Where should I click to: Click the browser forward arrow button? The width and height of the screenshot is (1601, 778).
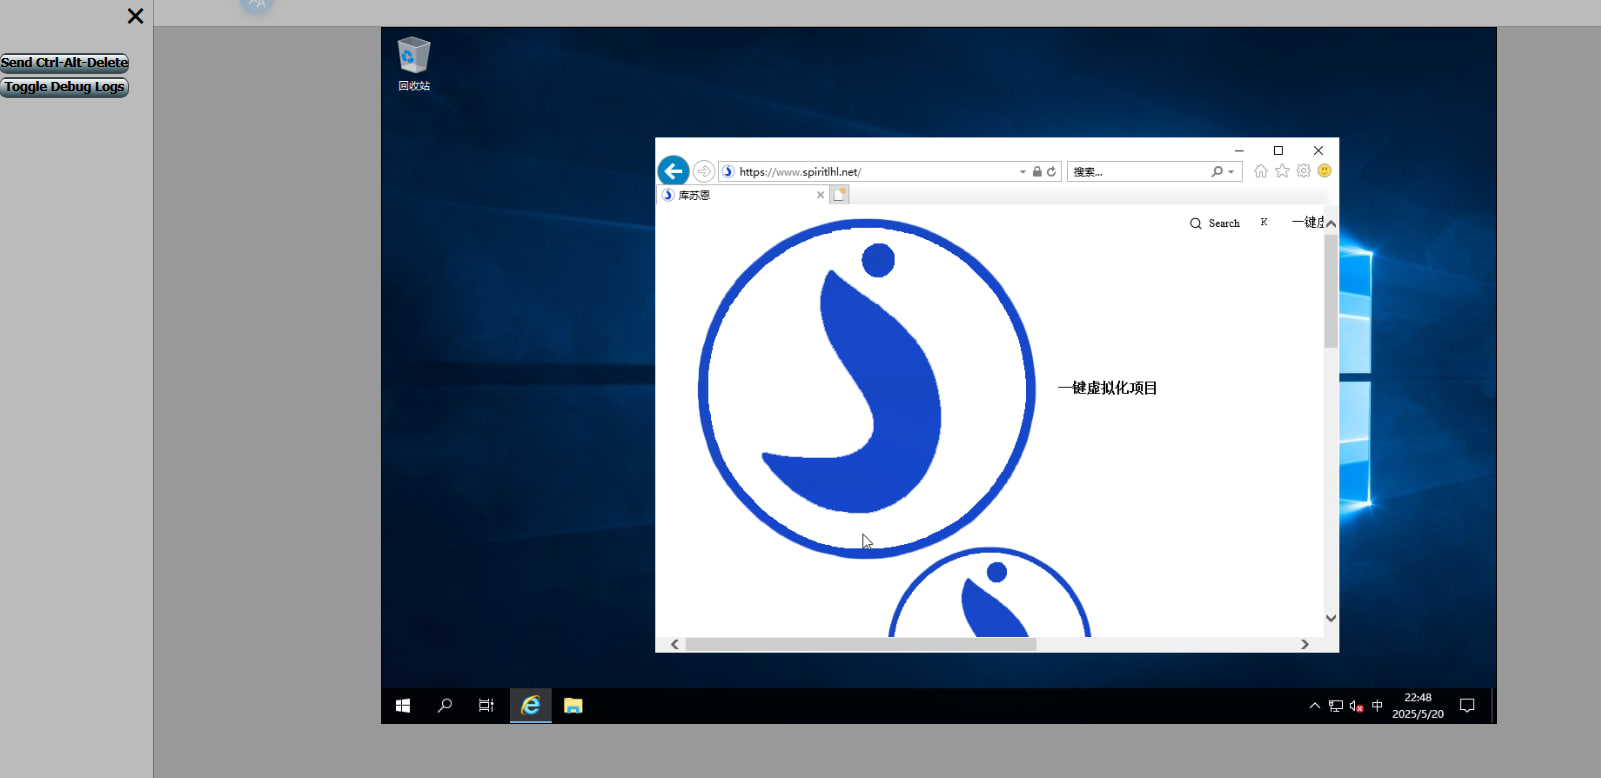point(704,171)
